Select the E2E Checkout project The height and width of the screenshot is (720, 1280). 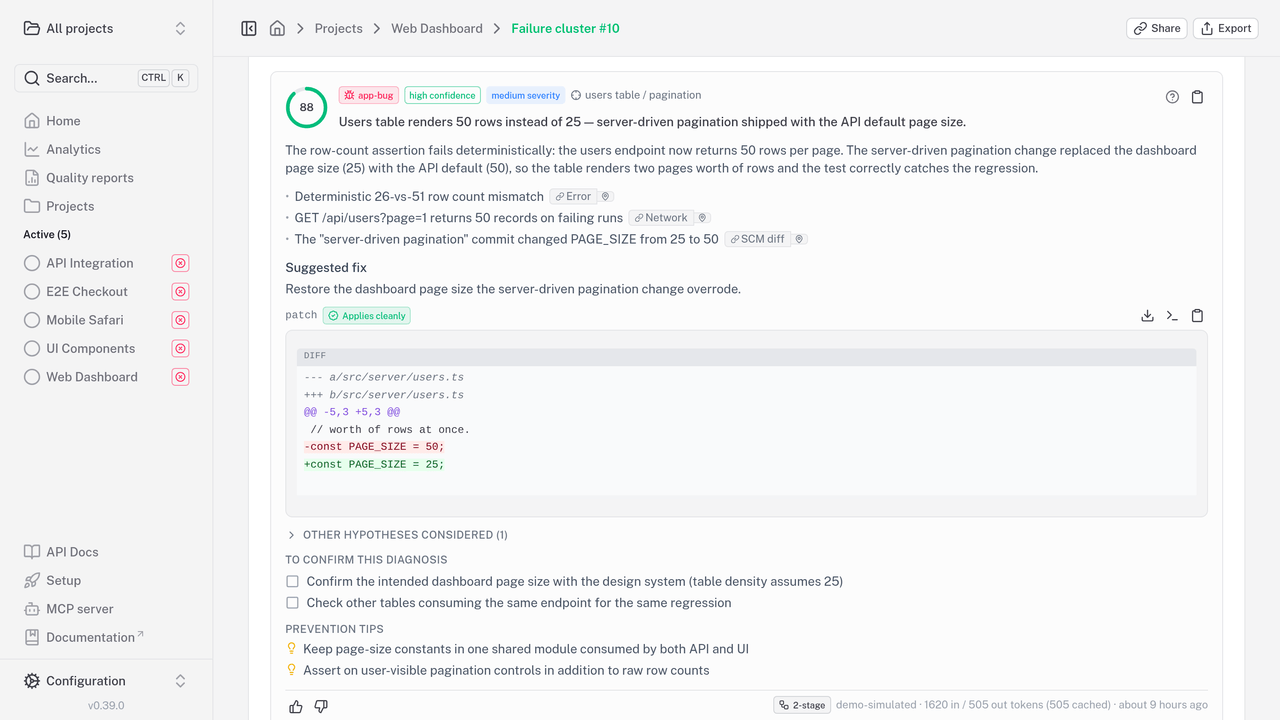pos(87,292)
